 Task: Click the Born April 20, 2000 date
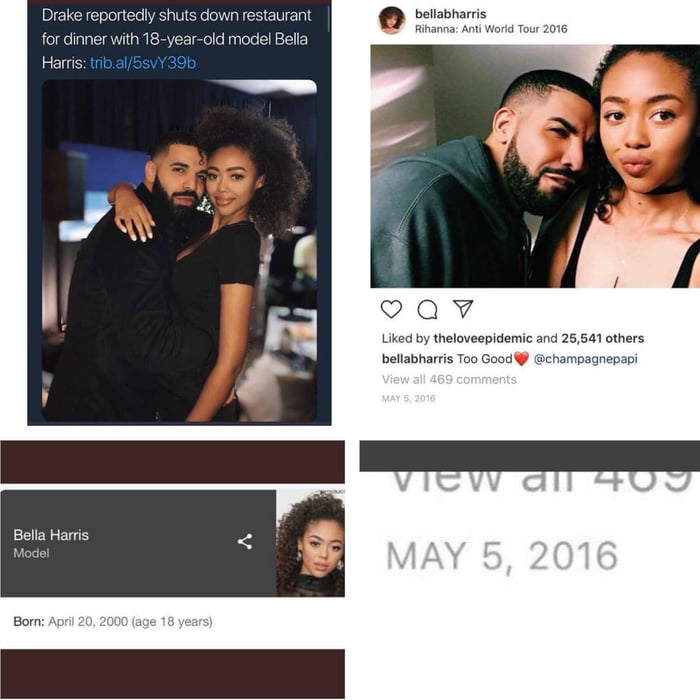pos(88,621)
